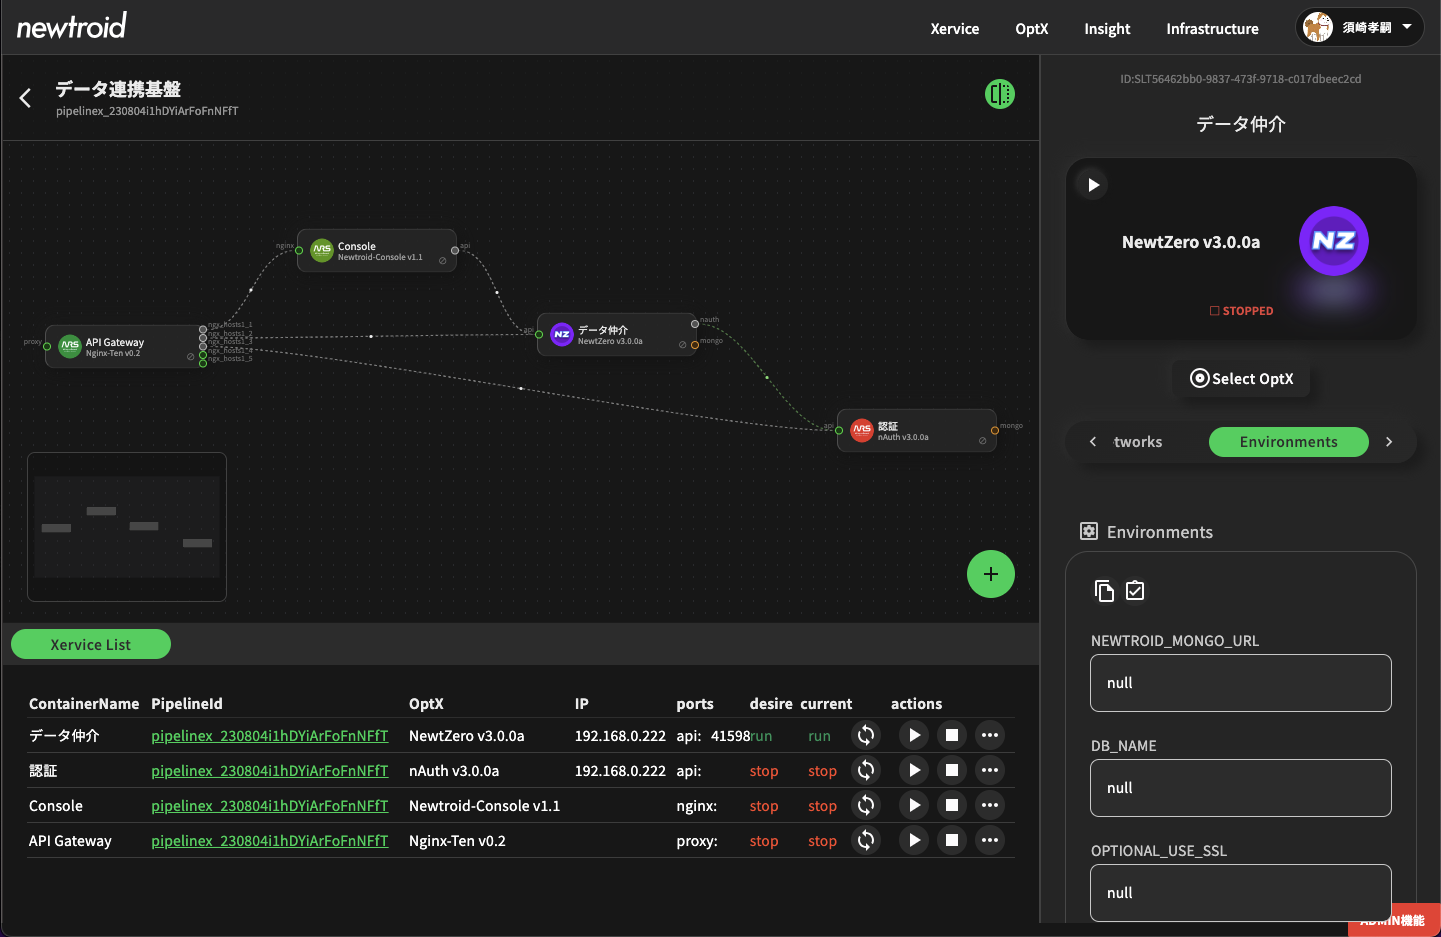Open the OptX menu
1441x937 pixels.
click(1032, 29)
